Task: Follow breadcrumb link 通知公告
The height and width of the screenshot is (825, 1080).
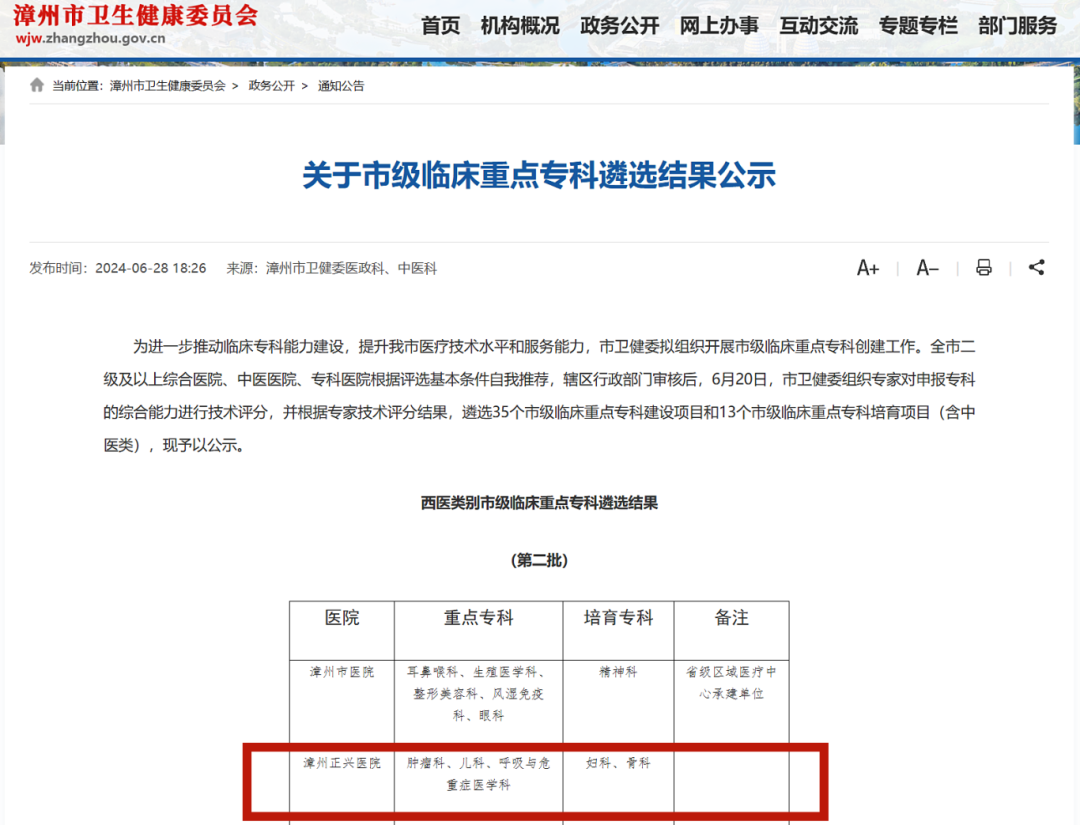Action: pos(341,86)
